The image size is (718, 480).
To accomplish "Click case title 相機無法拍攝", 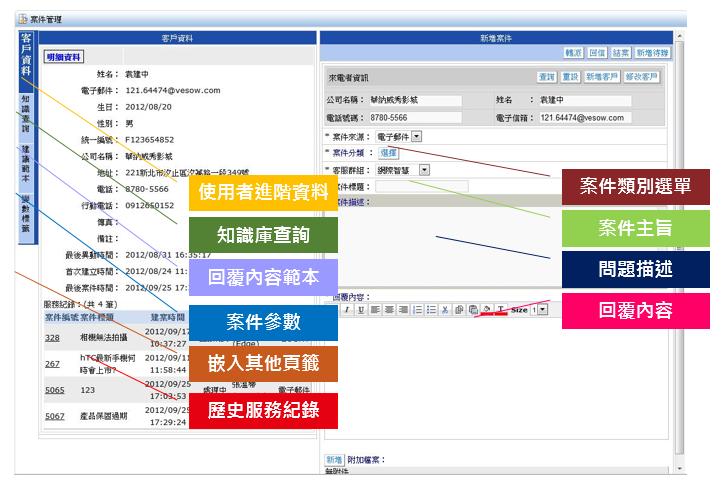I will coord(103,338).
